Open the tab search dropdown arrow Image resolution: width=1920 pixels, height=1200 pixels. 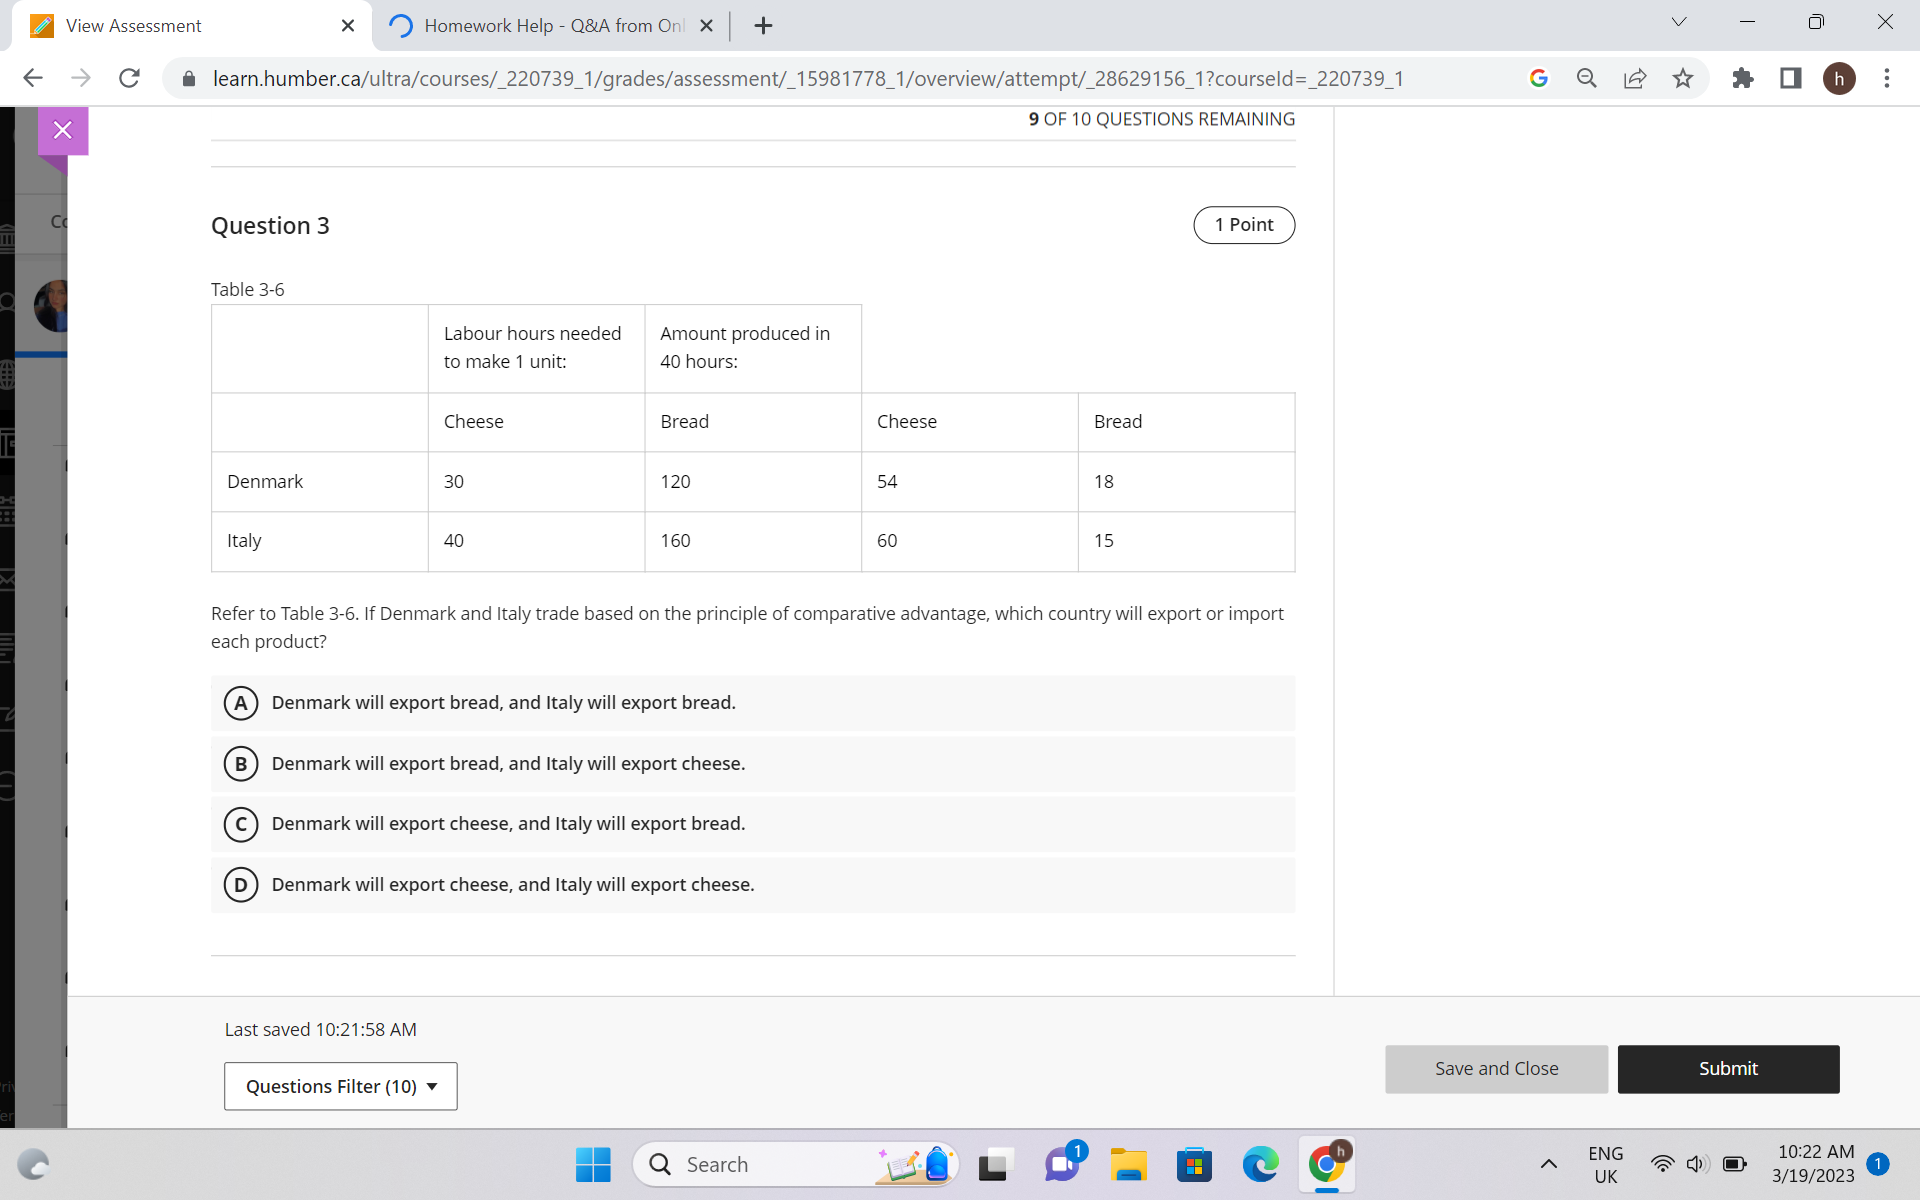(1679, 22)
